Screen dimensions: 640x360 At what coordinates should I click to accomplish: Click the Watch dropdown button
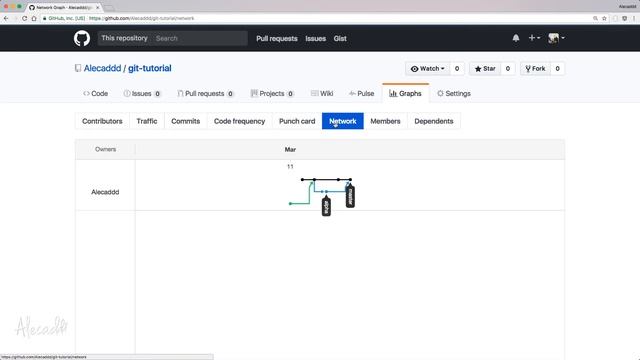(x=427, y=69)
